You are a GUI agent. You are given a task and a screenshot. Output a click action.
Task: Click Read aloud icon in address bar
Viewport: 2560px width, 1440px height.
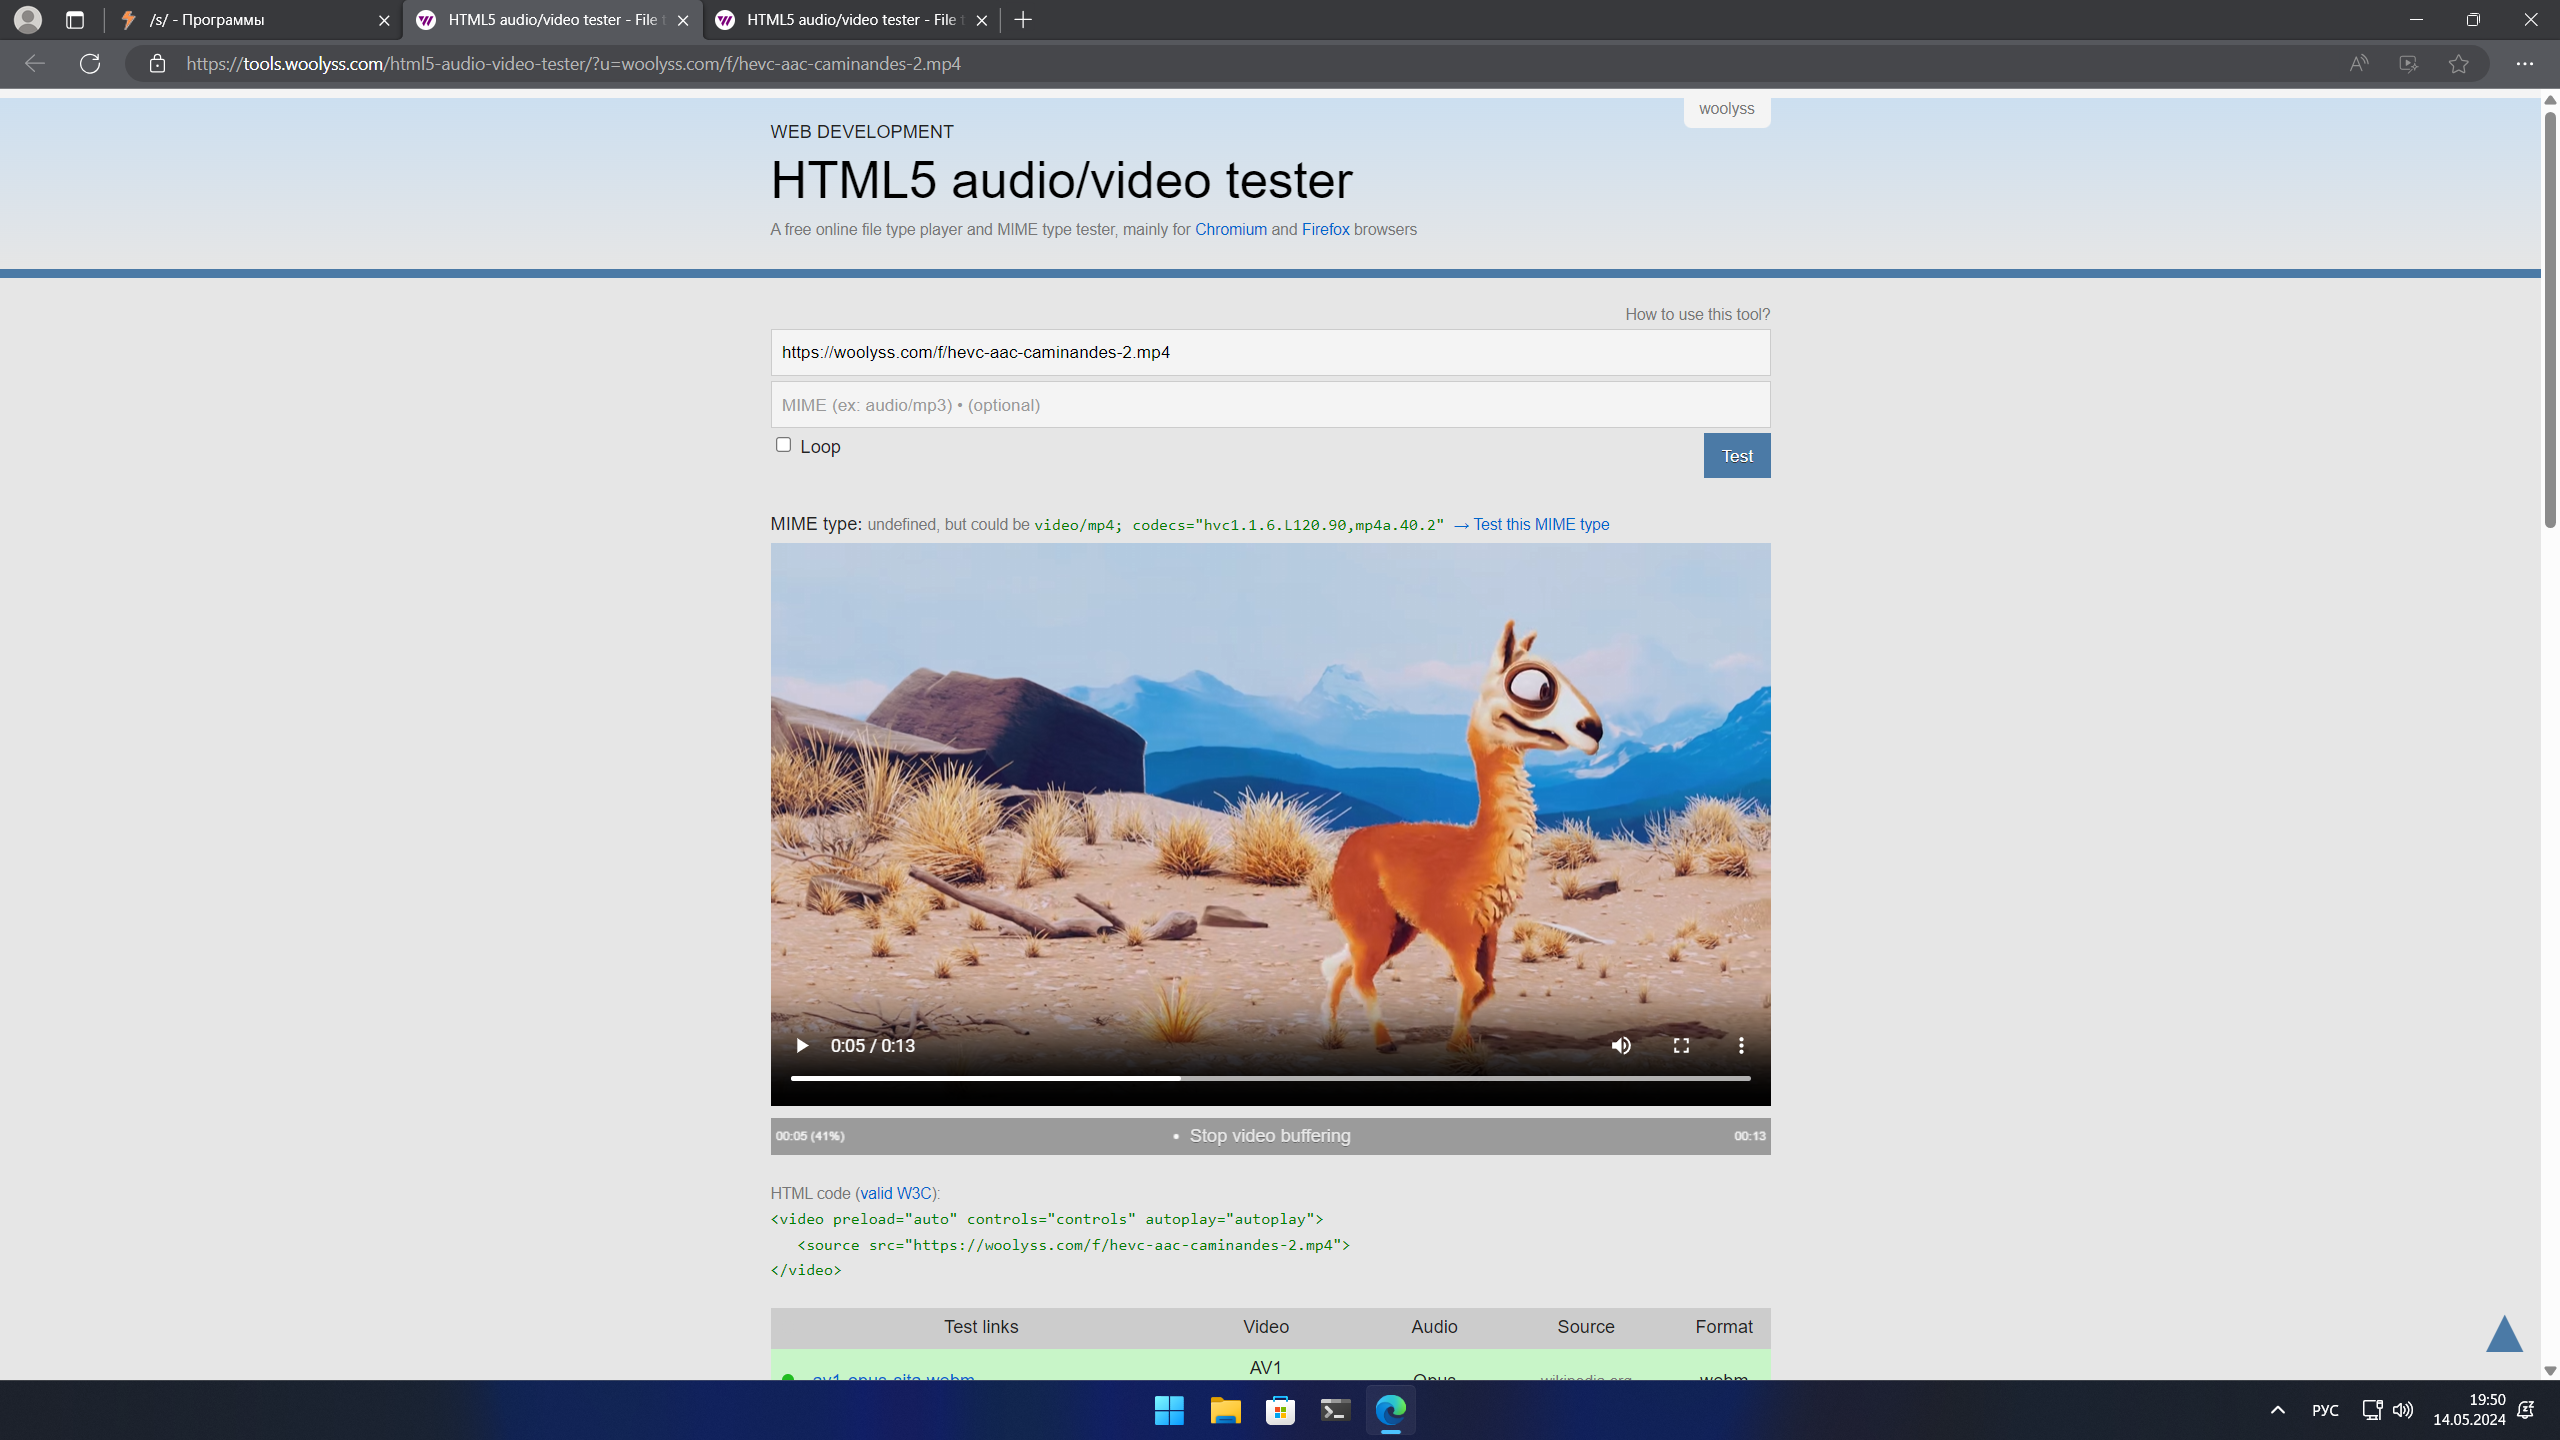click(2359, 63)
